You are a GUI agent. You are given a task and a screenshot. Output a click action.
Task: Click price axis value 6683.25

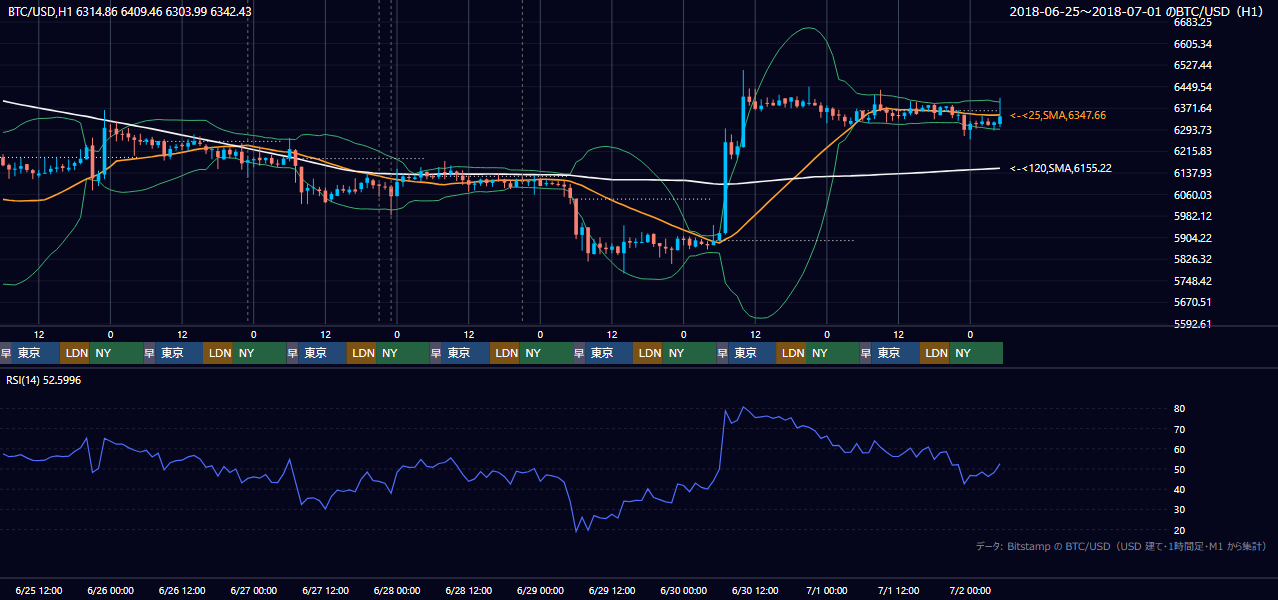pyautogui.click(x=1193, y=22)
